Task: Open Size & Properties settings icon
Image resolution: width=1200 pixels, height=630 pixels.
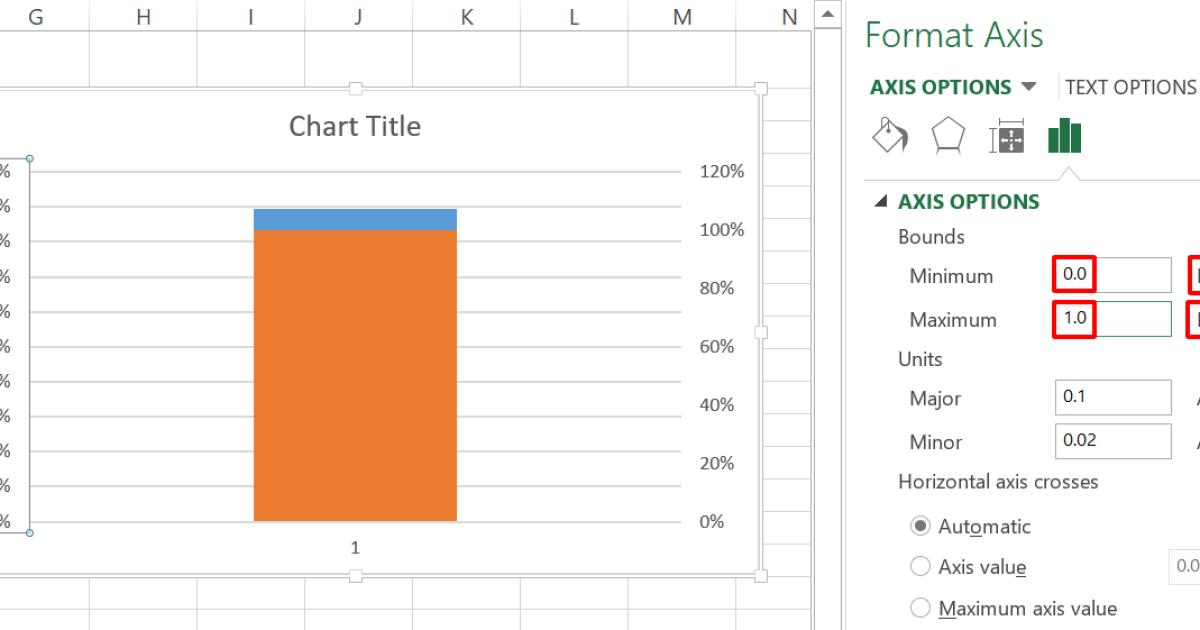Action: [x=1008, y=135]
